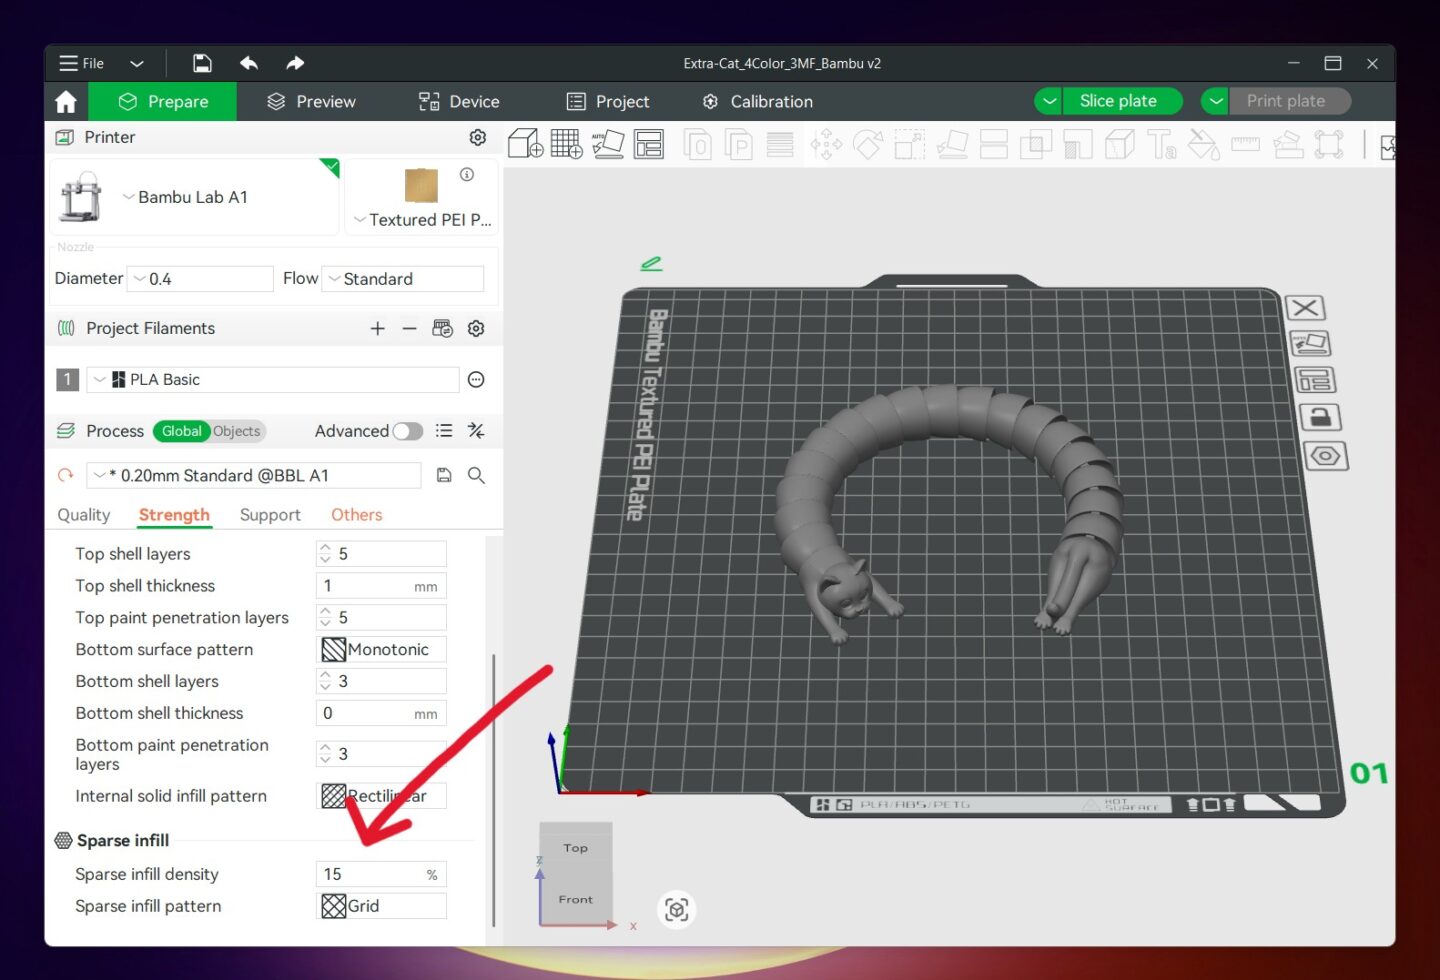Switch Process scope from Global to Objects

(236, 431)
